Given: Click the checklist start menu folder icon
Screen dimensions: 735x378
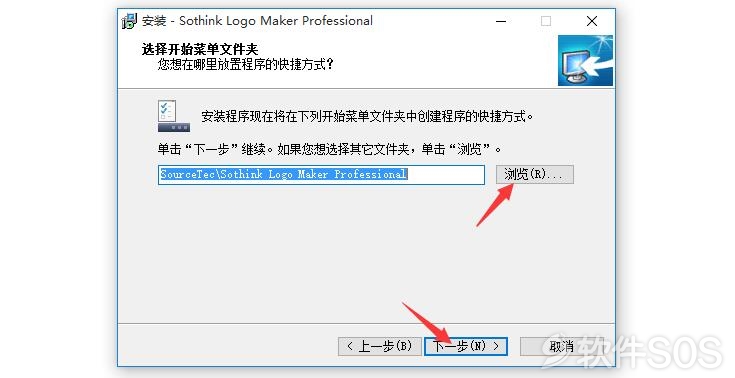Looking at the screenshot, I should click(173, 116).
